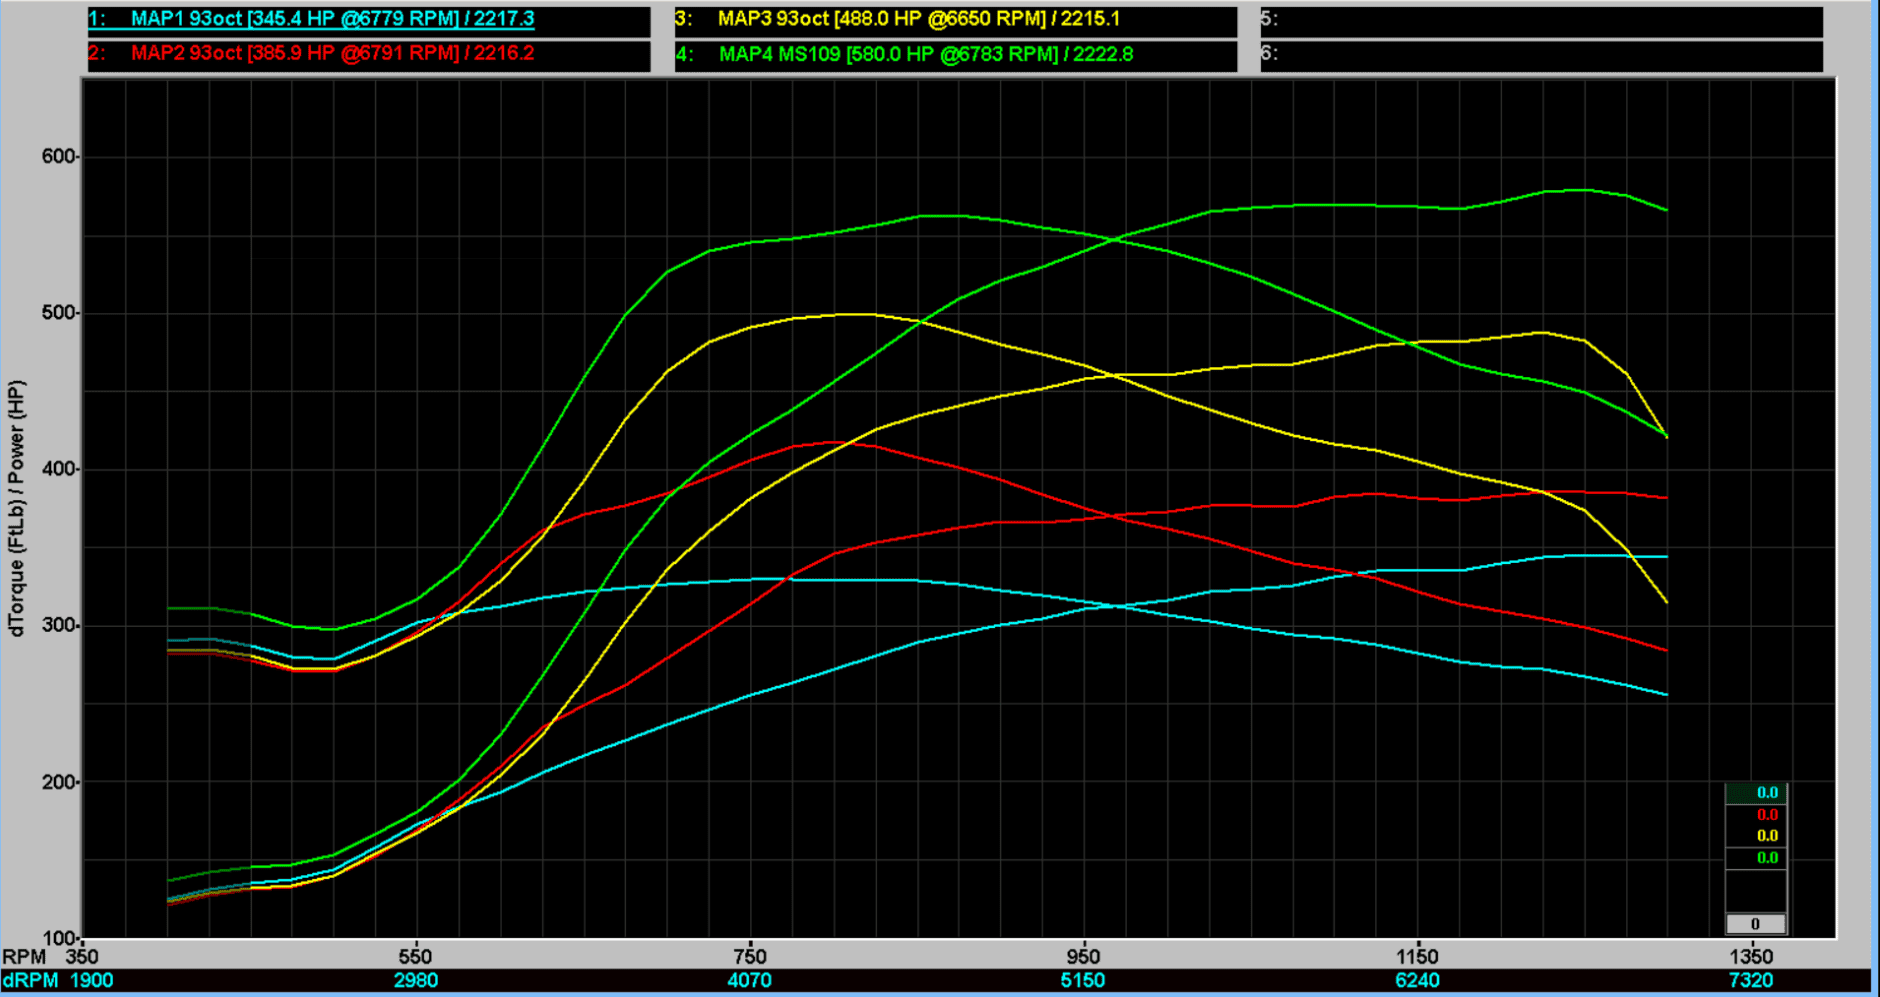Click RPM axis value 950
Screen dimensions: 1880x997
(1083, 957)
